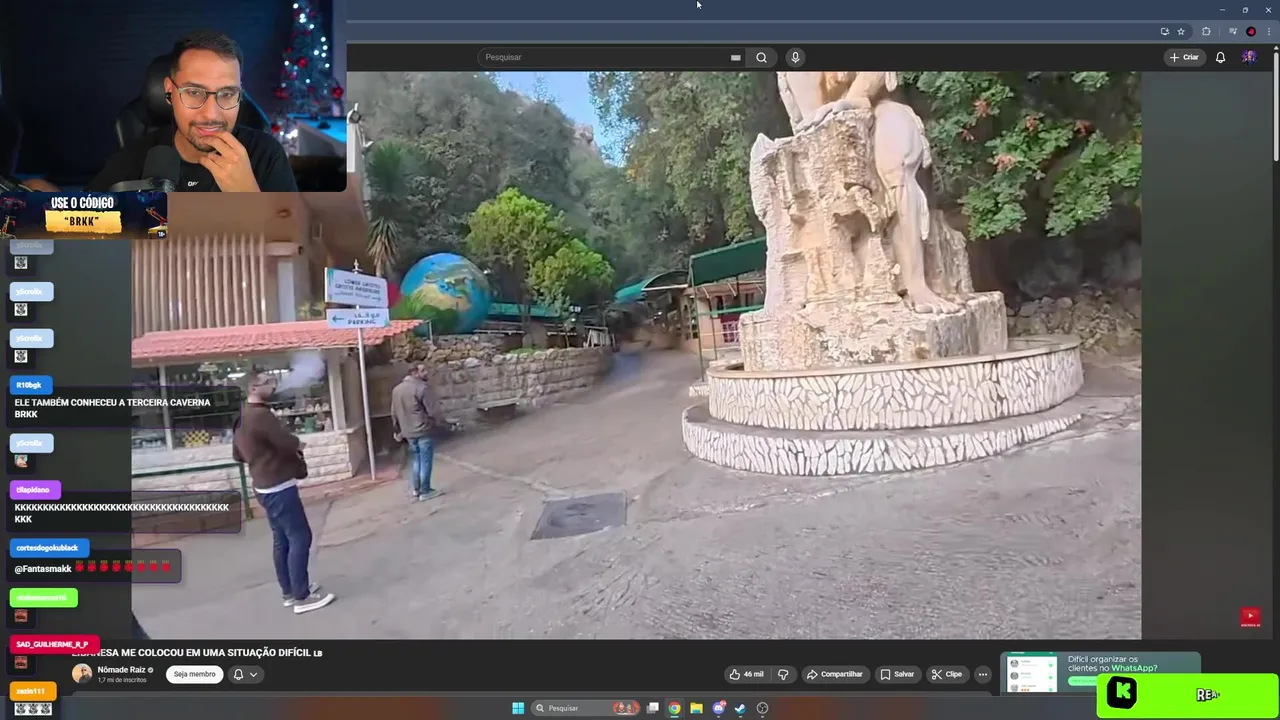
Task: Click the Nômade Raiz channel avatar
Action: tap(82, 674)
